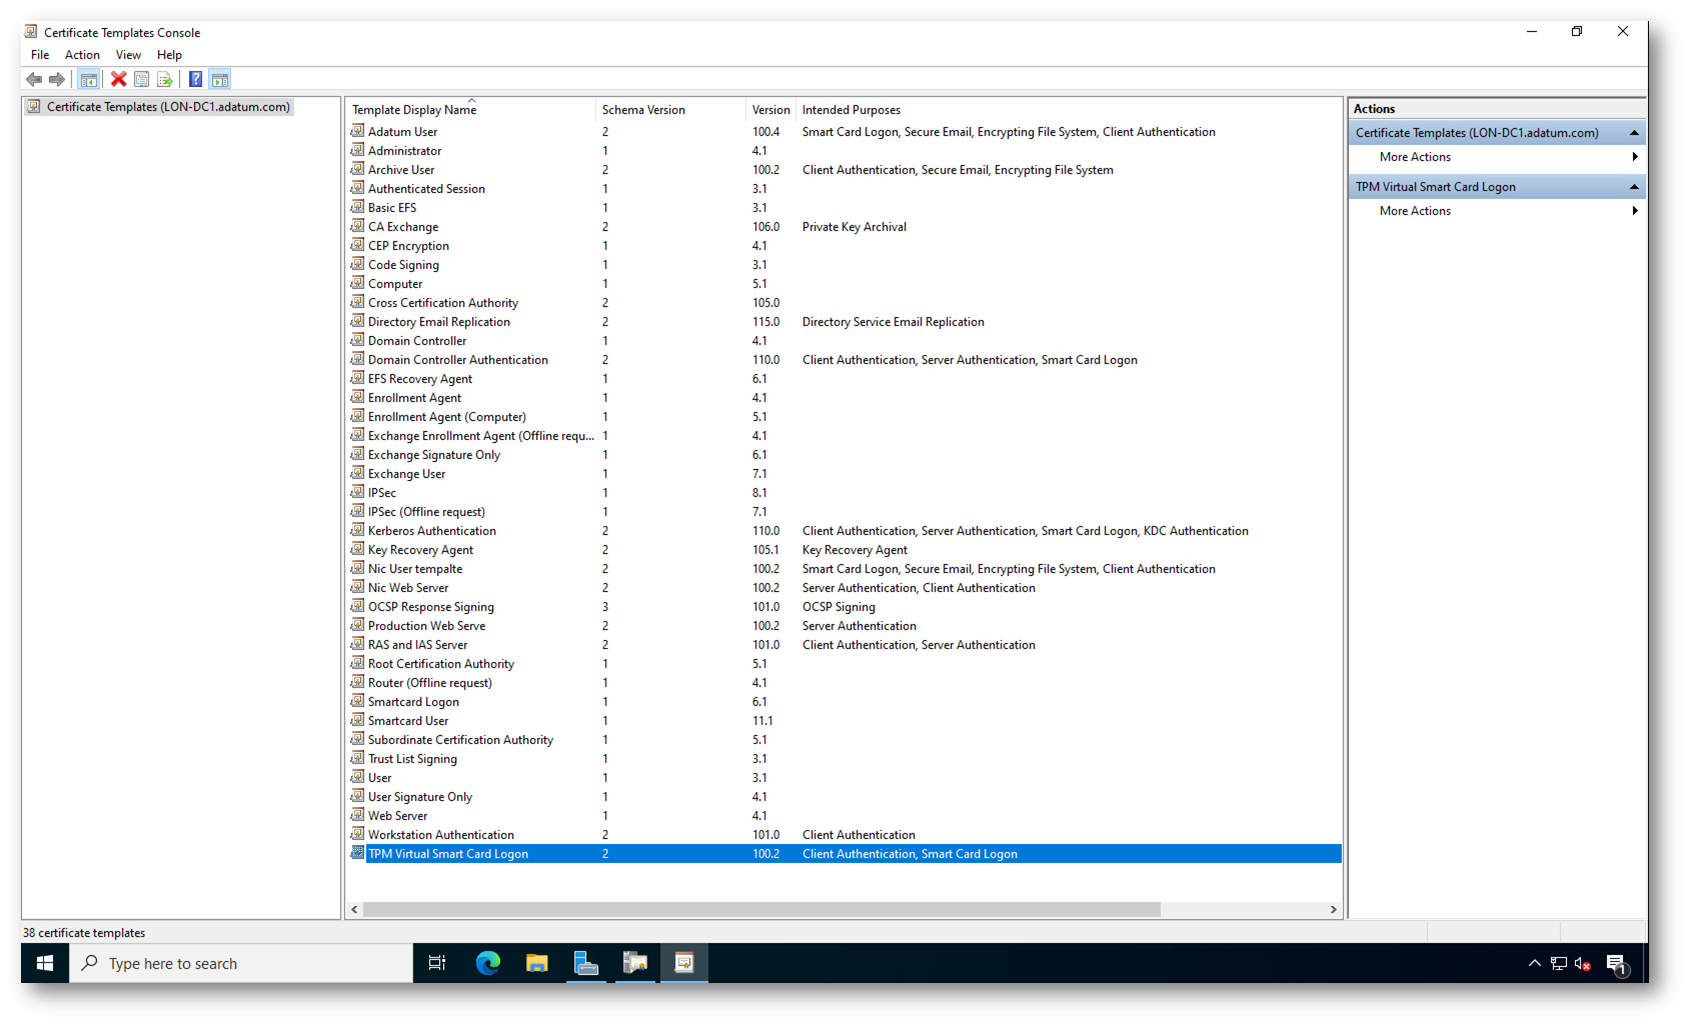This screenshot has width=1691, height=1025.
Task: Open Help via blue question mark icon
Action: [196, 79]
